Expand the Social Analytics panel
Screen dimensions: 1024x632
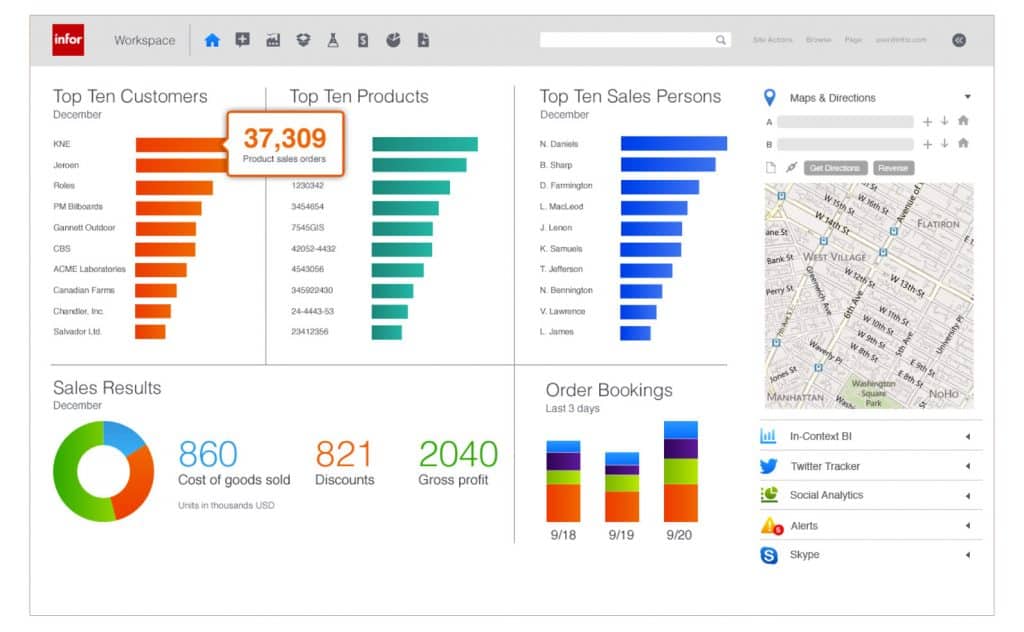965,495
